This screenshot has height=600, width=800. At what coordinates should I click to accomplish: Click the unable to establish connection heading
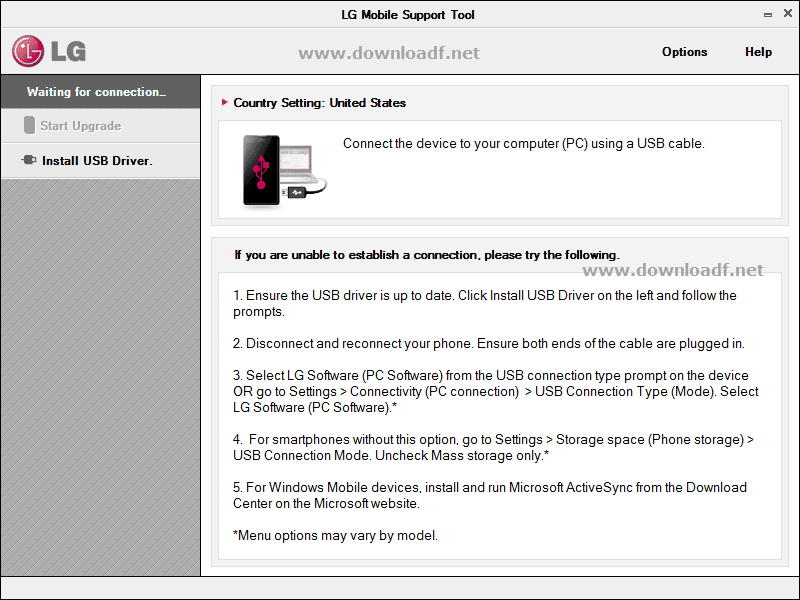coord(427,255)
